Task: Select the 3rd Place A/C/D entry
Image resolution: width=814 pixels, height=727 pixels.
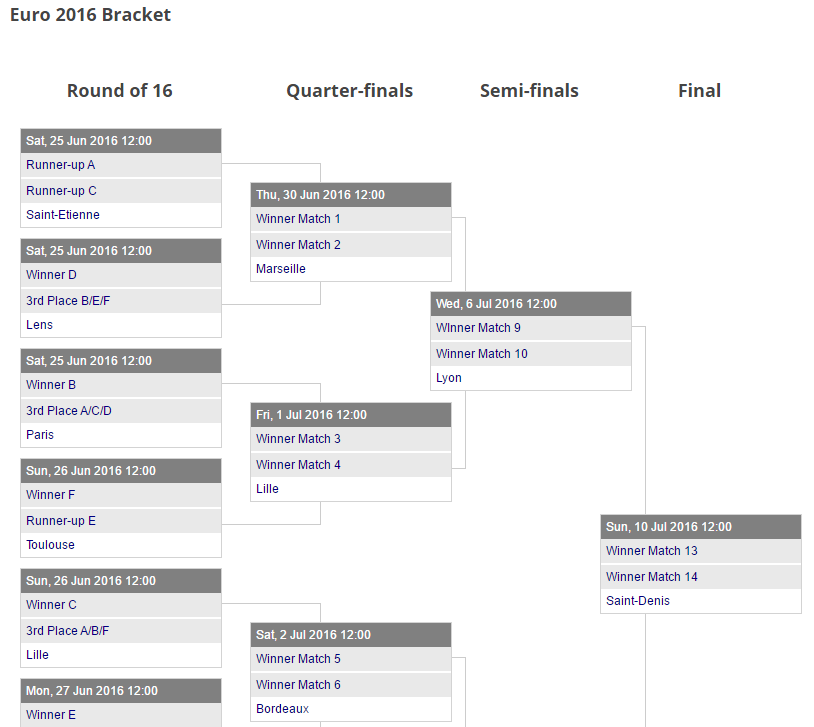Action: tap(69, 411)
